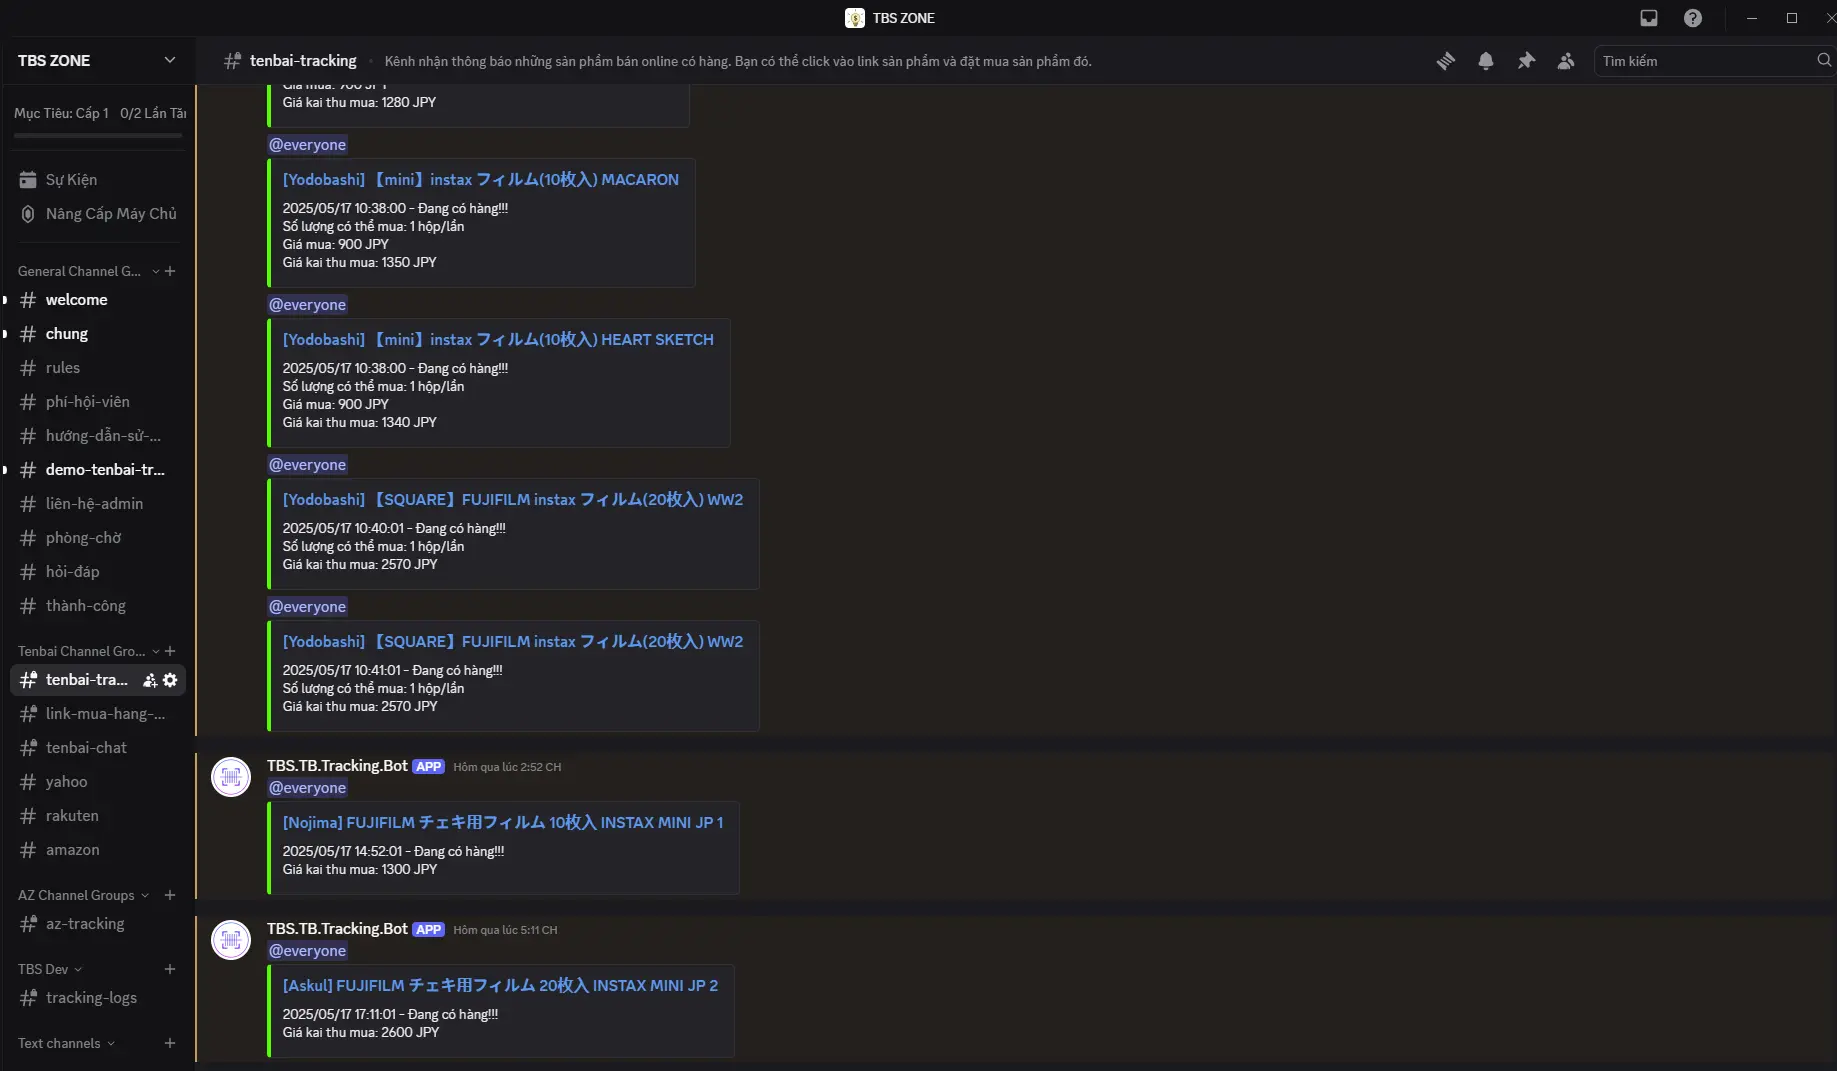Open TBS ZONE server dropdown menu
The height and width of the screenshot is (1071, 1837).
coord(98,60)
